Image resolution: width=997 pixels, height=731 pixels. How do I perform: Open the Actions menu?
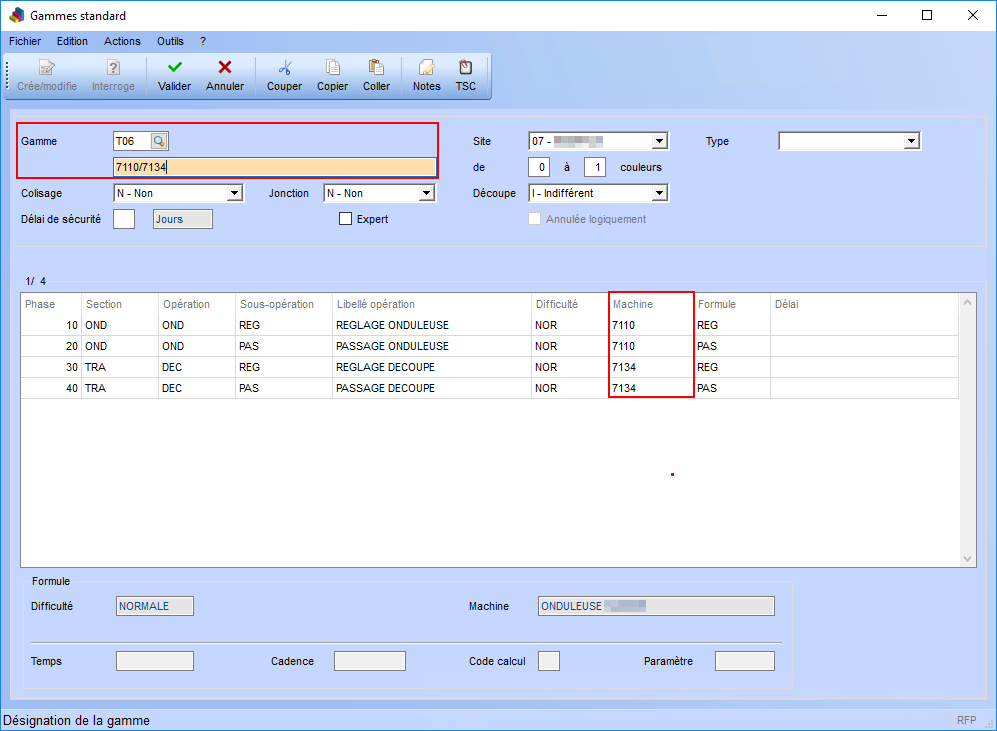tap(122, 41)
